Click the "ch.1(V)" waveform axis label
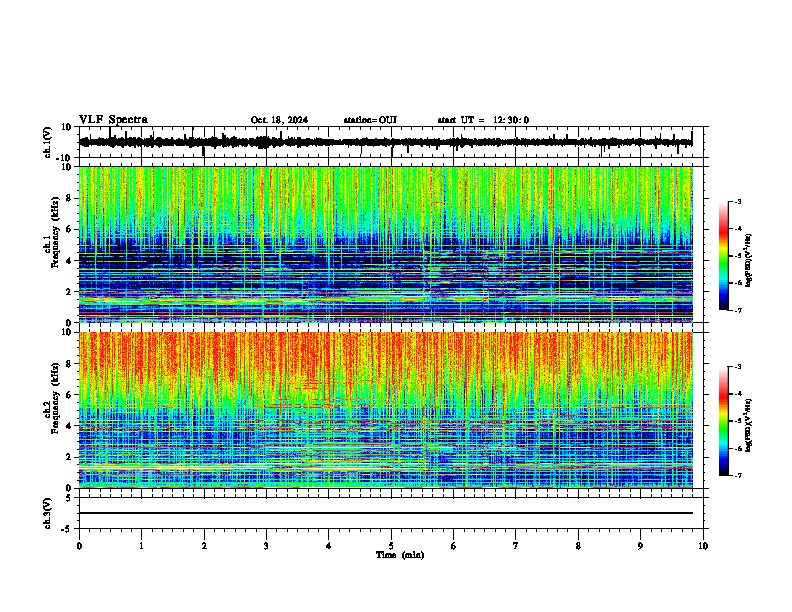Viewport: 792px width, 612px height. click(48, 142)
